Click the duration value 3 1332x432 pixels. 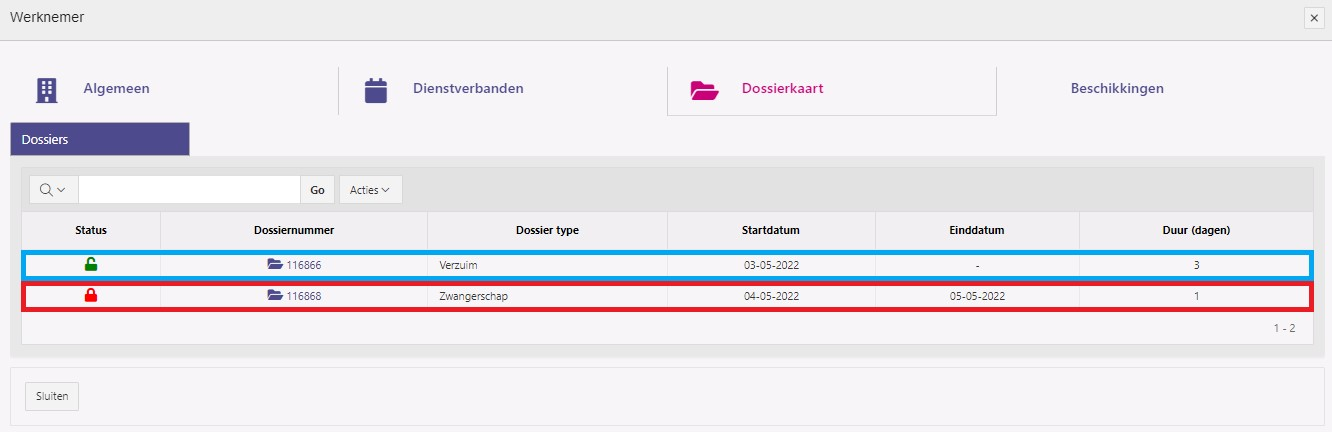click(x=1196, y=265)
